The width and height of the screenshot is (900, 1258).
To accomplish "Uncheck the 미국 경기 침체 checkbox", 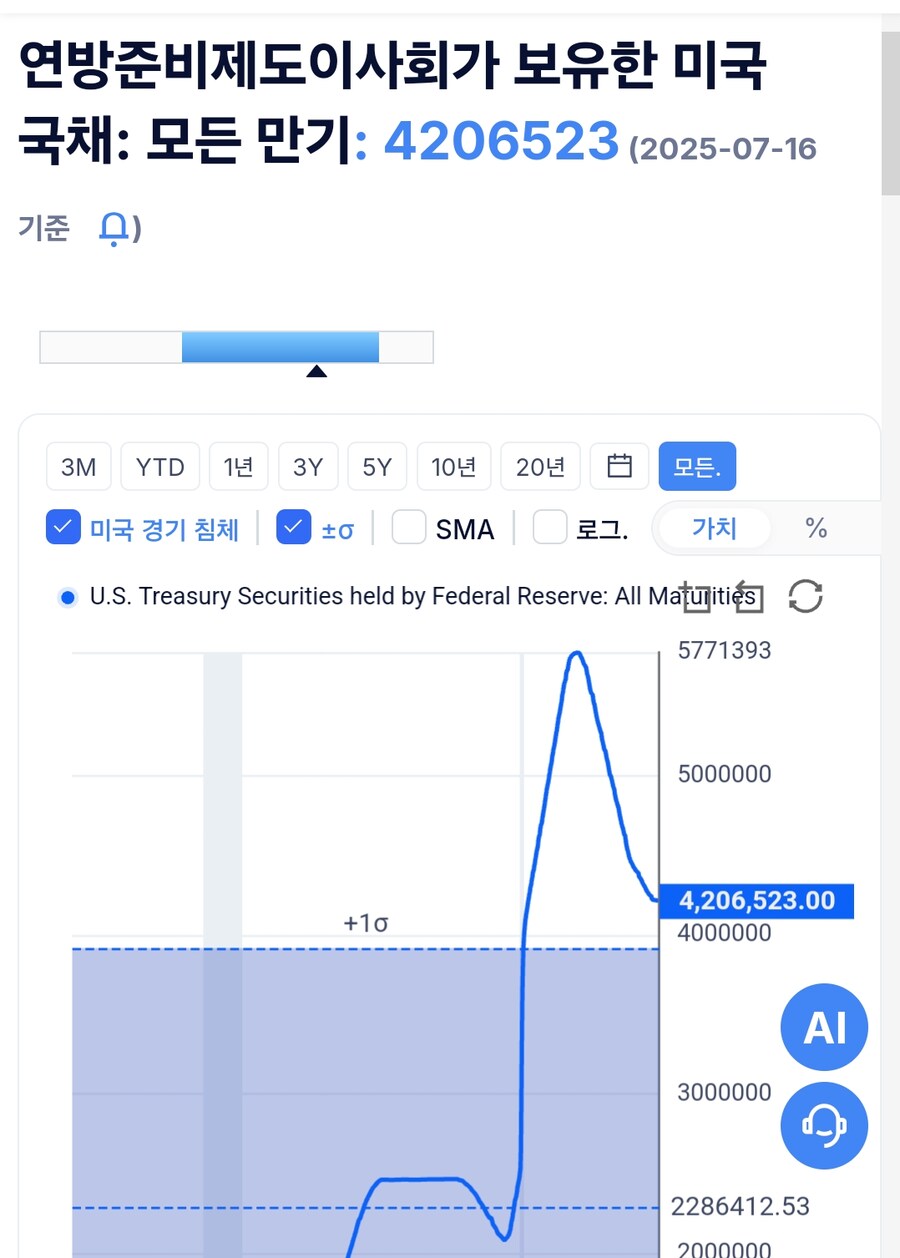I will tap(63, 527).
